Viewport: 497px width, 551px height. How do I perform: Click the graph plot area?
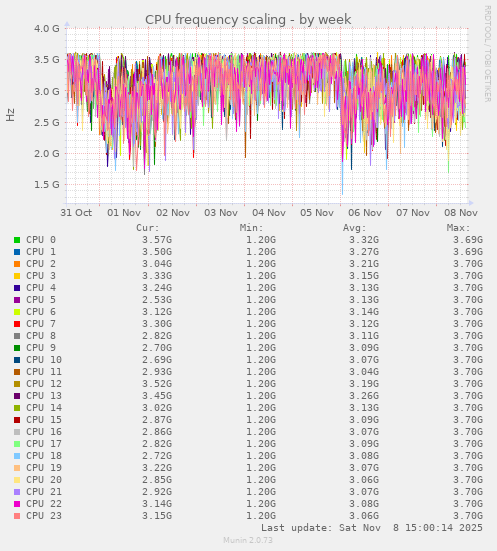[267, 116]
